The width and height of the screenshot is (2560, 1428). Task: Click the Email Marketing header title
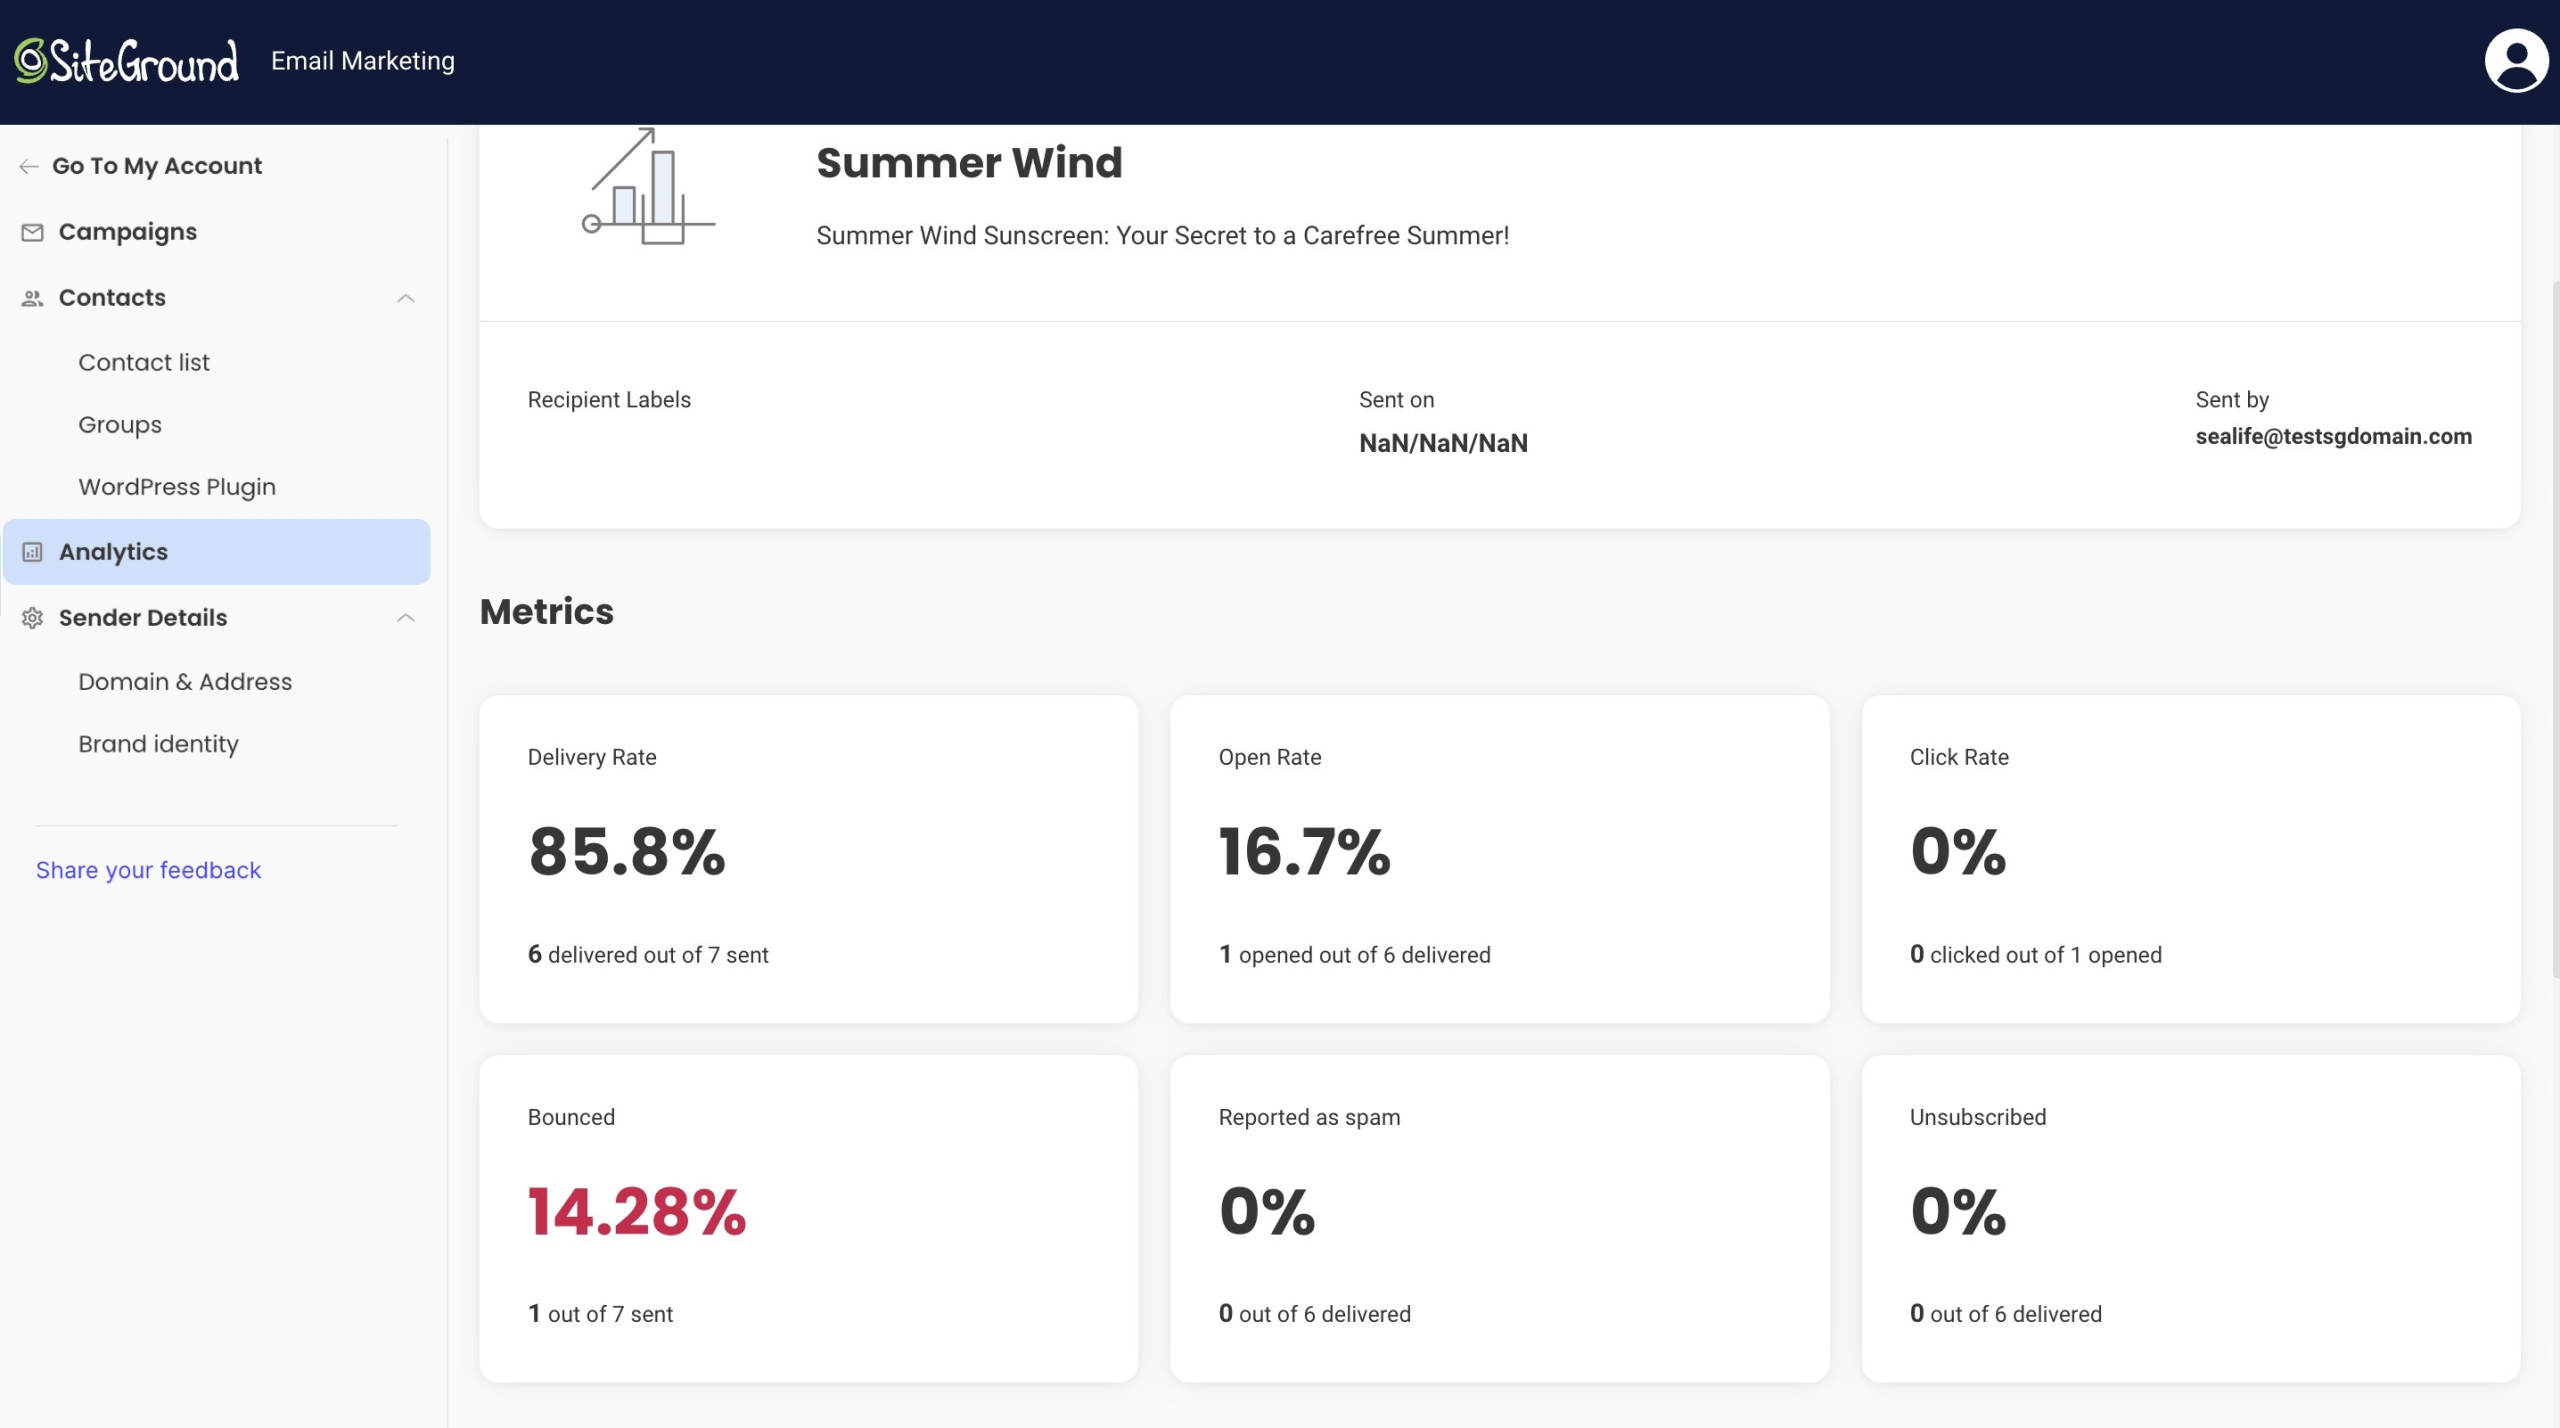tap(363, 61)
